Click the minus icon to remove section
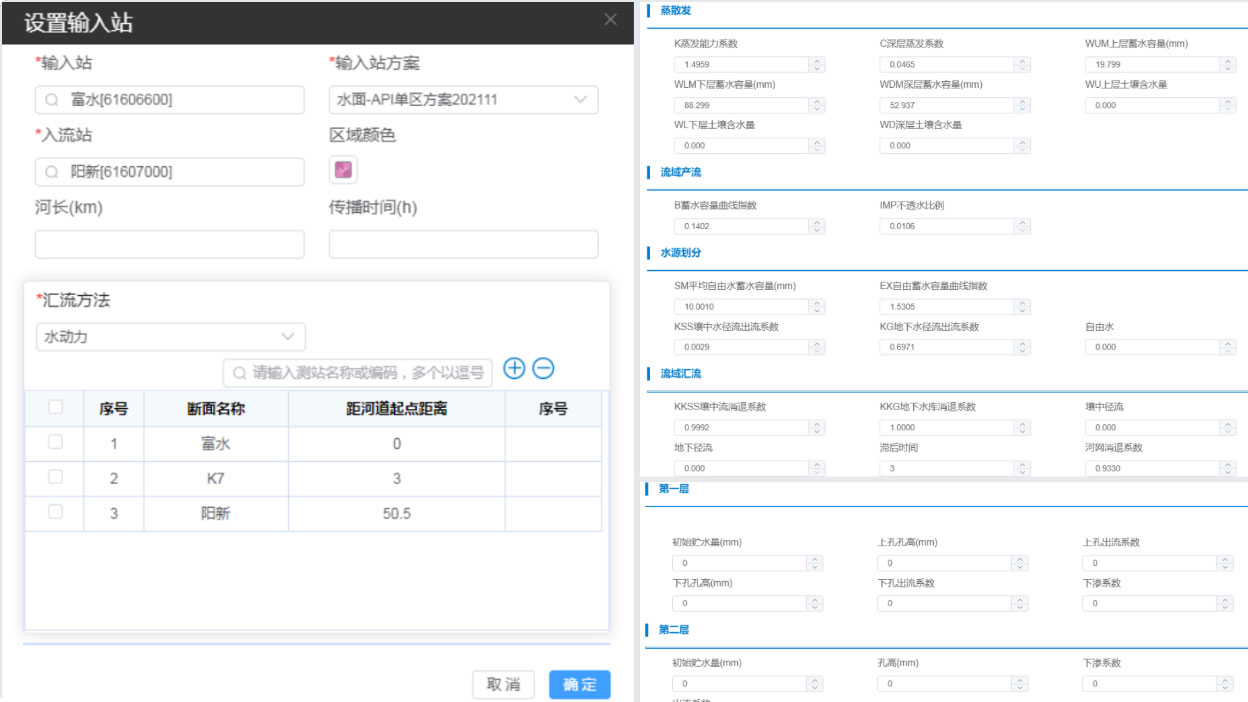The width and height of the screenshot is (1248, 702). click(543, 368)
